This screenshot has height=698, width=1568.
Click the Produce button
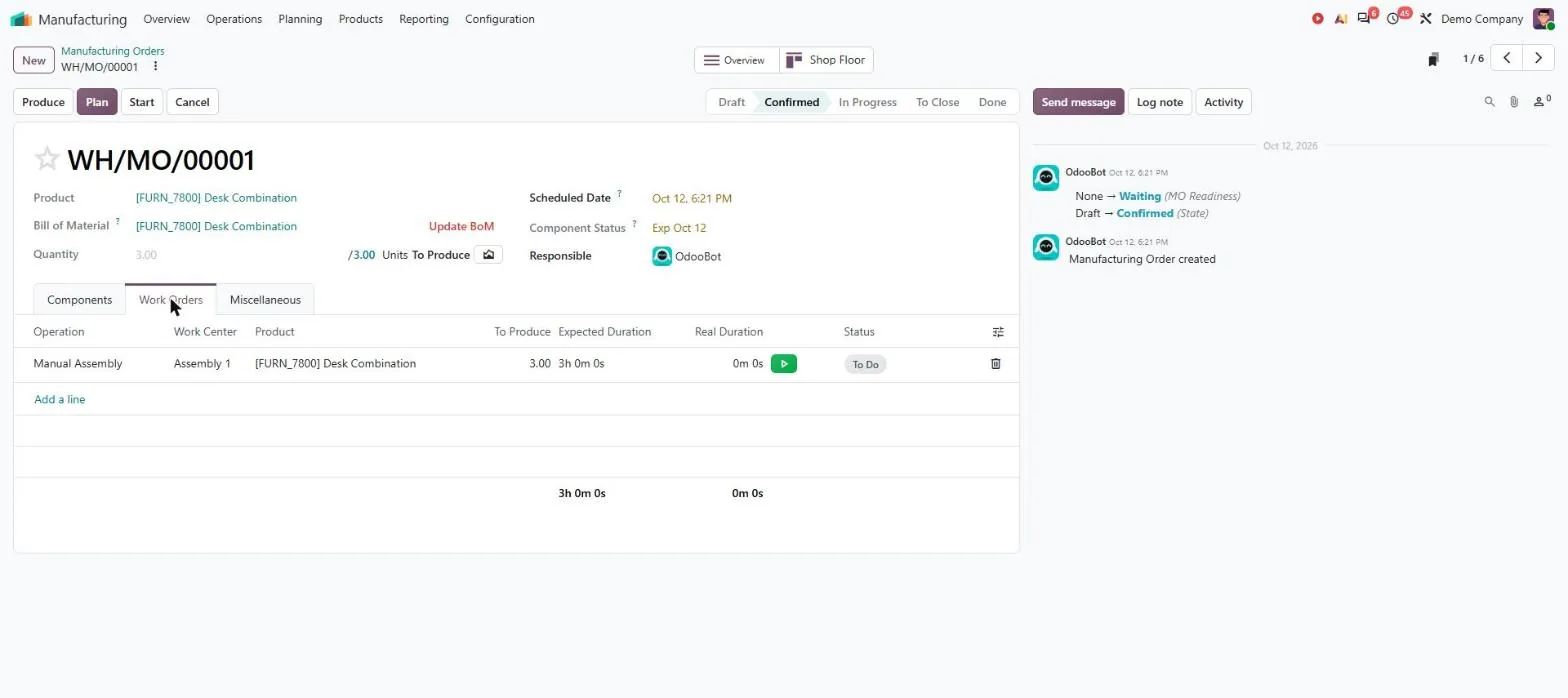(43, 102)
